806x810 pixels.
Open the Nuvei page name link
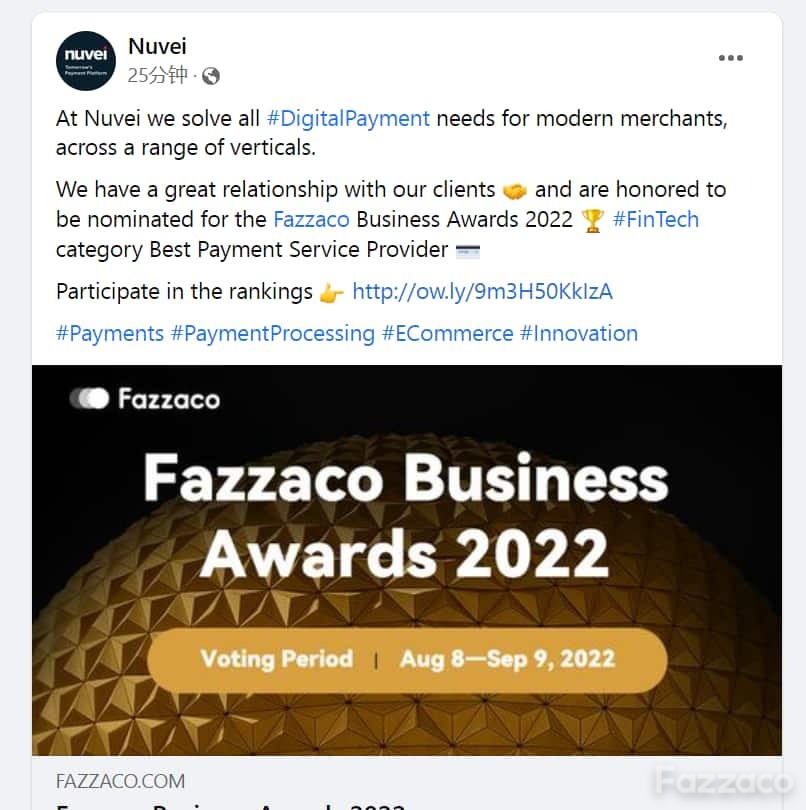[157, 46]
